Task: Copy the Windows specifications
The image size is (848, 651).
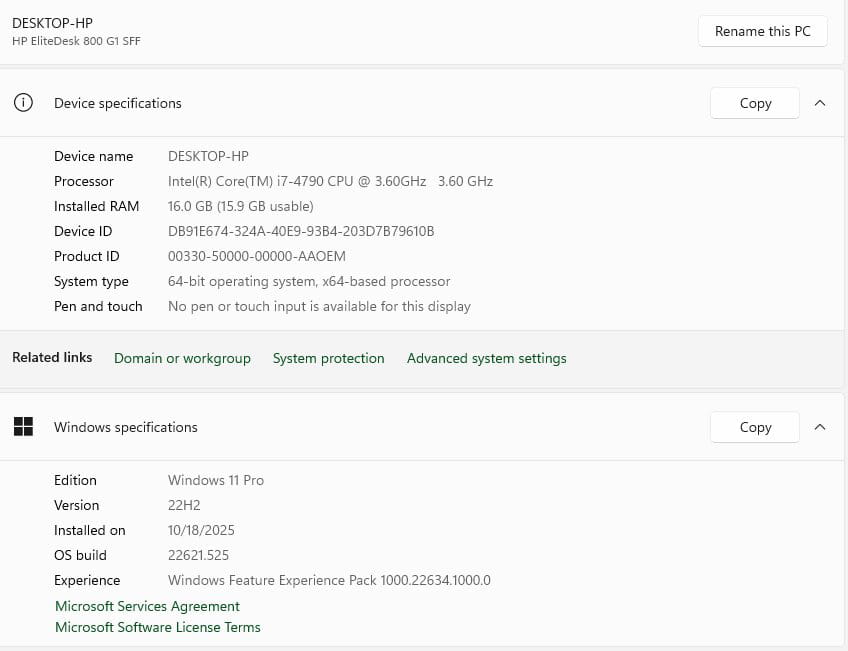Action: (x=755, y=427)
